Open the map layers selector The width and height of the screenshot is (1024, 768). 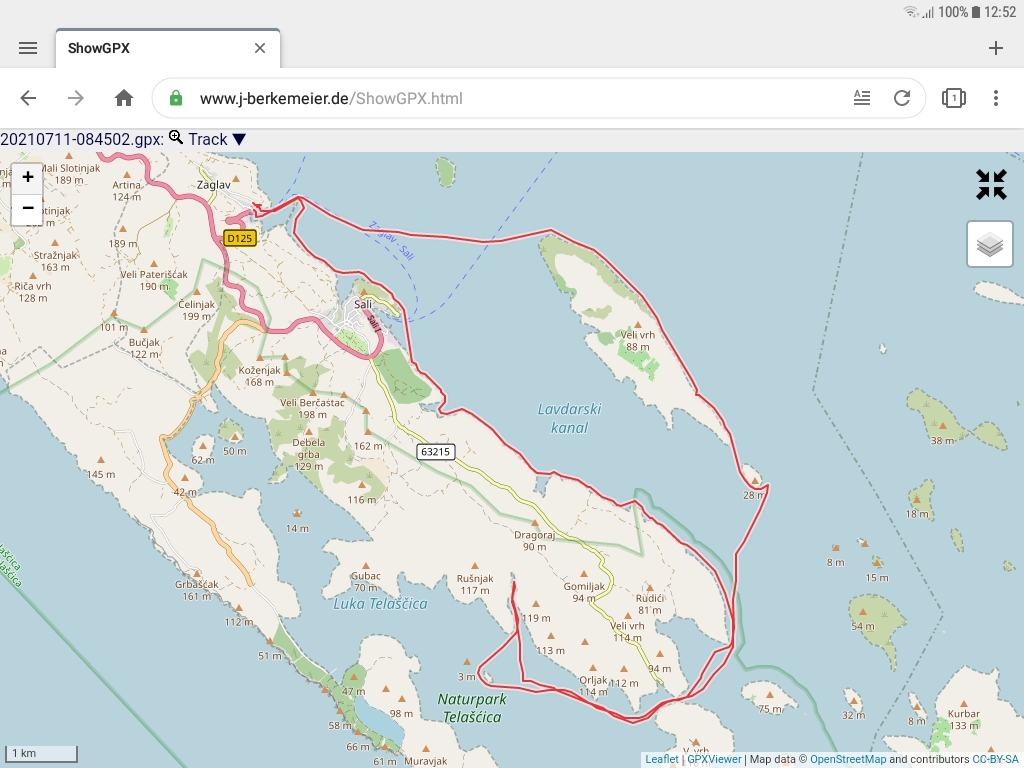click(x=990, y=245)
